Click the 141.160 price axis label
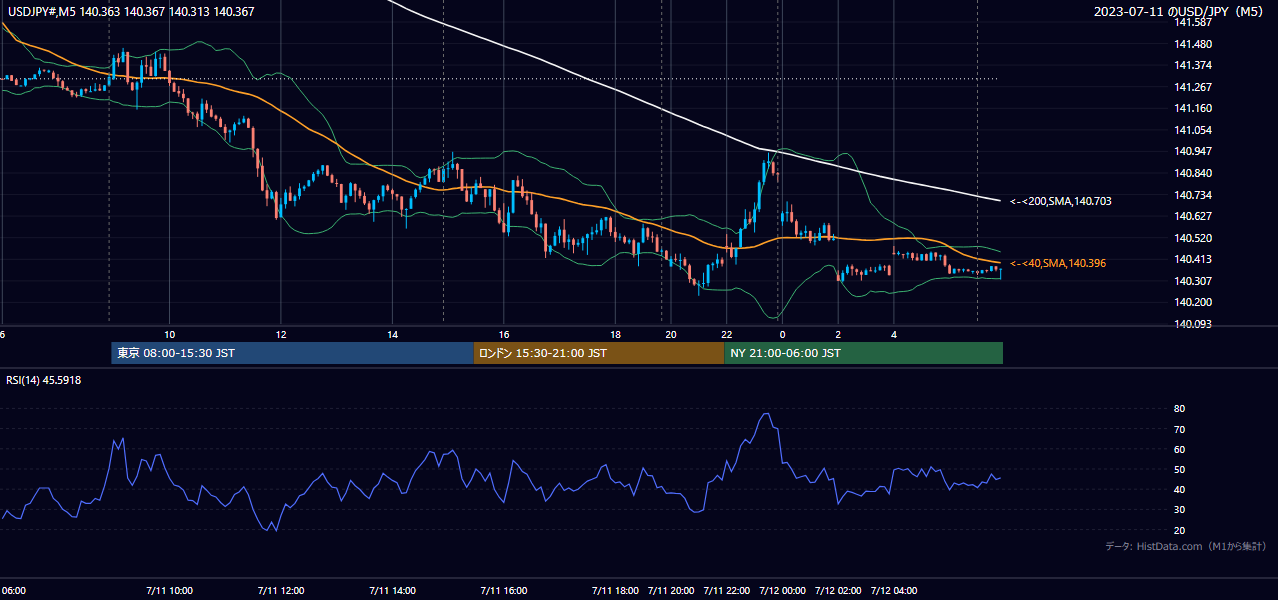 point(1195,108)
